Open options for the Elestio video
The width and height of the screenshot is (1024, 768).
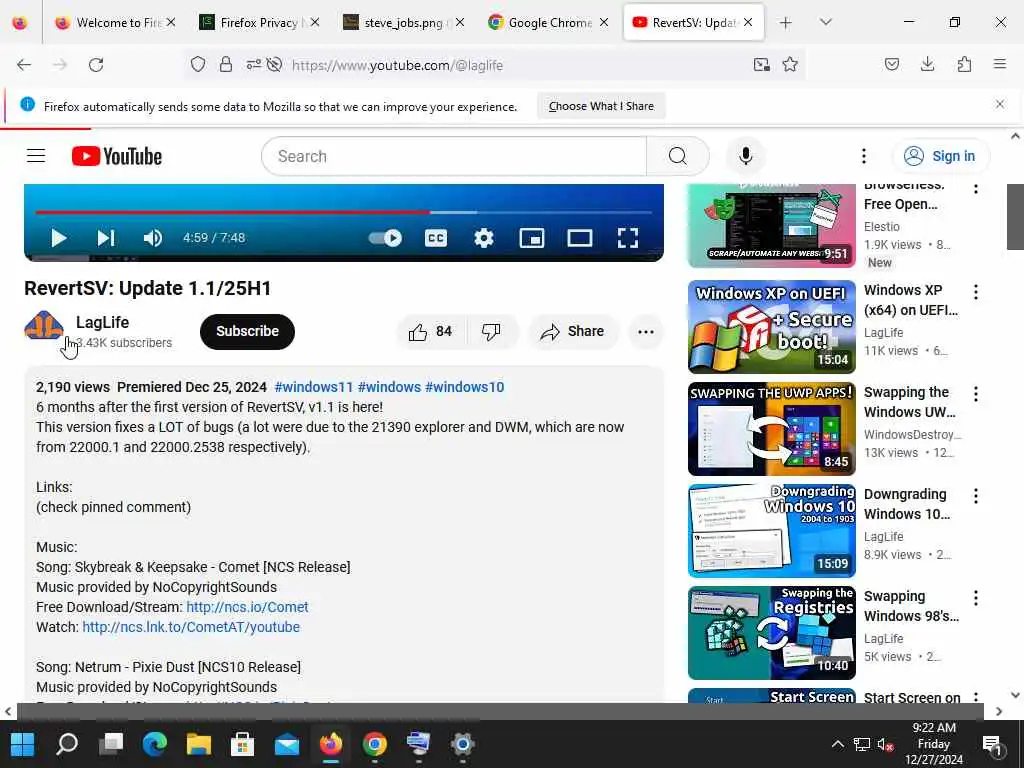click(x=976, y=189)
